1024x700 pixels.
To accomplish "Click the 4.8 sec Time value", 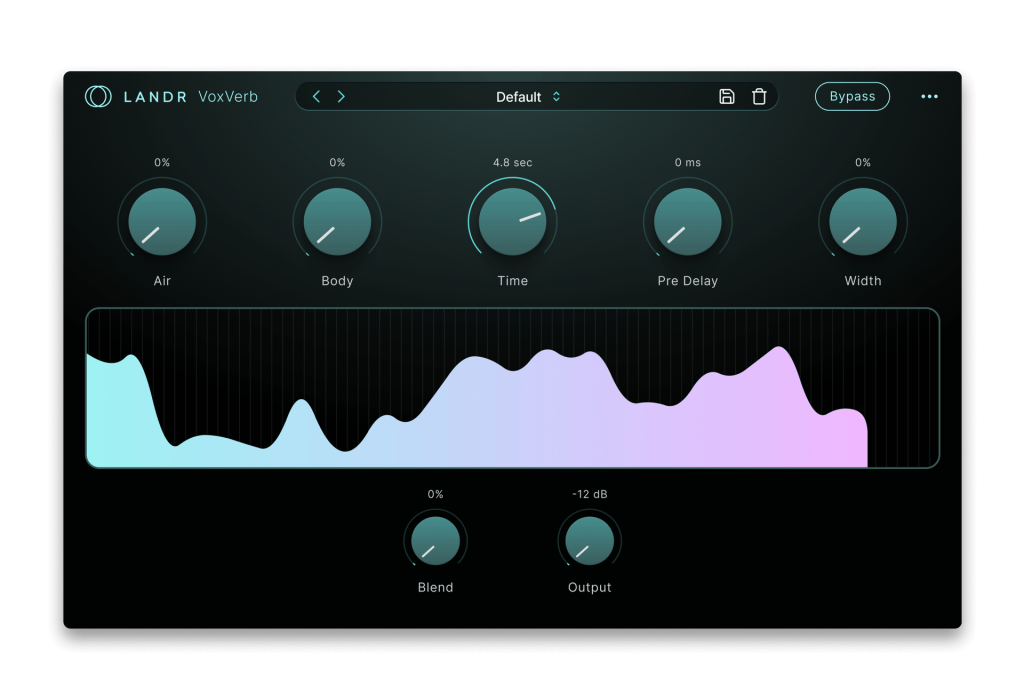I will (x=512, y=162).
